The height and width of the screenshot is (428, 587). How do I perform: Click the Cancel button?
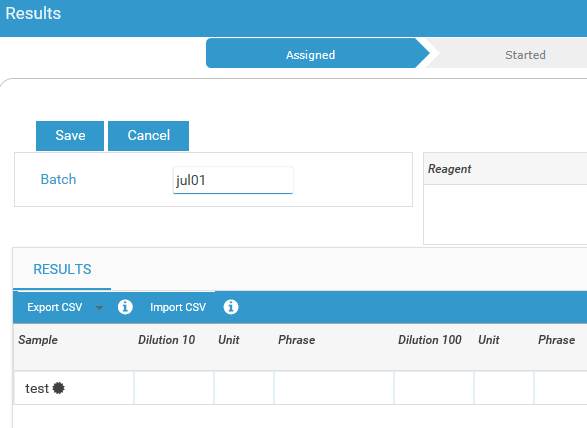click(148, 136)
